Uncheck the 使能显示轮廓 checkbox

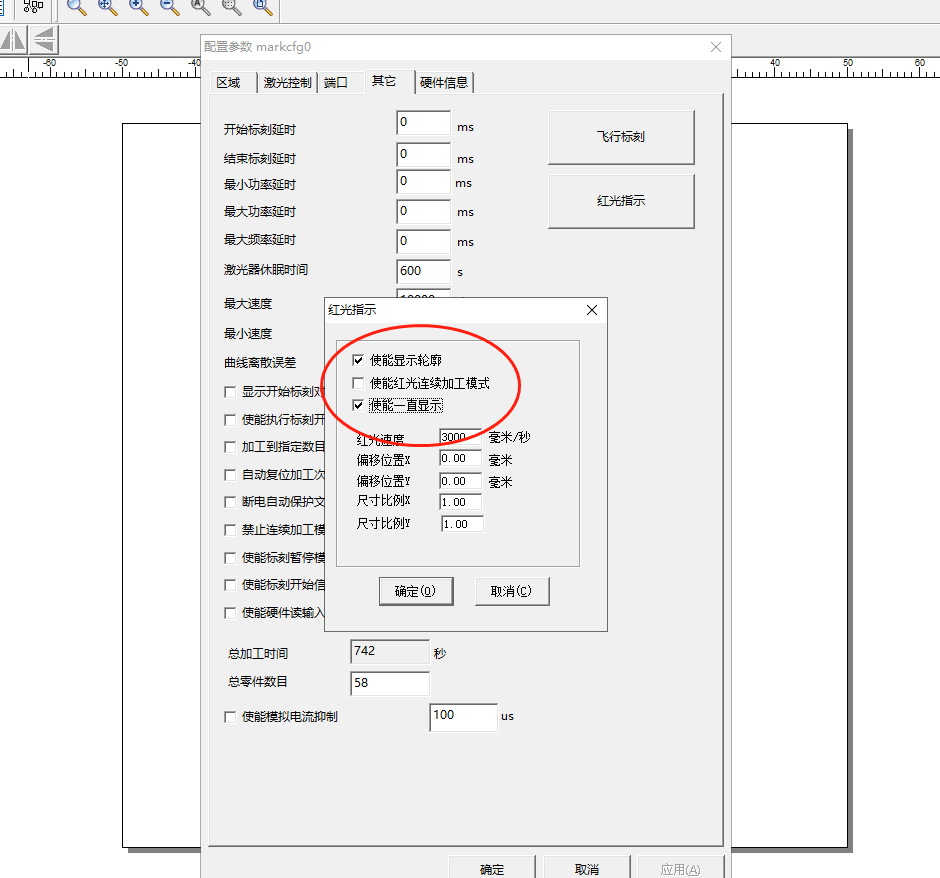tap(358, 360)
